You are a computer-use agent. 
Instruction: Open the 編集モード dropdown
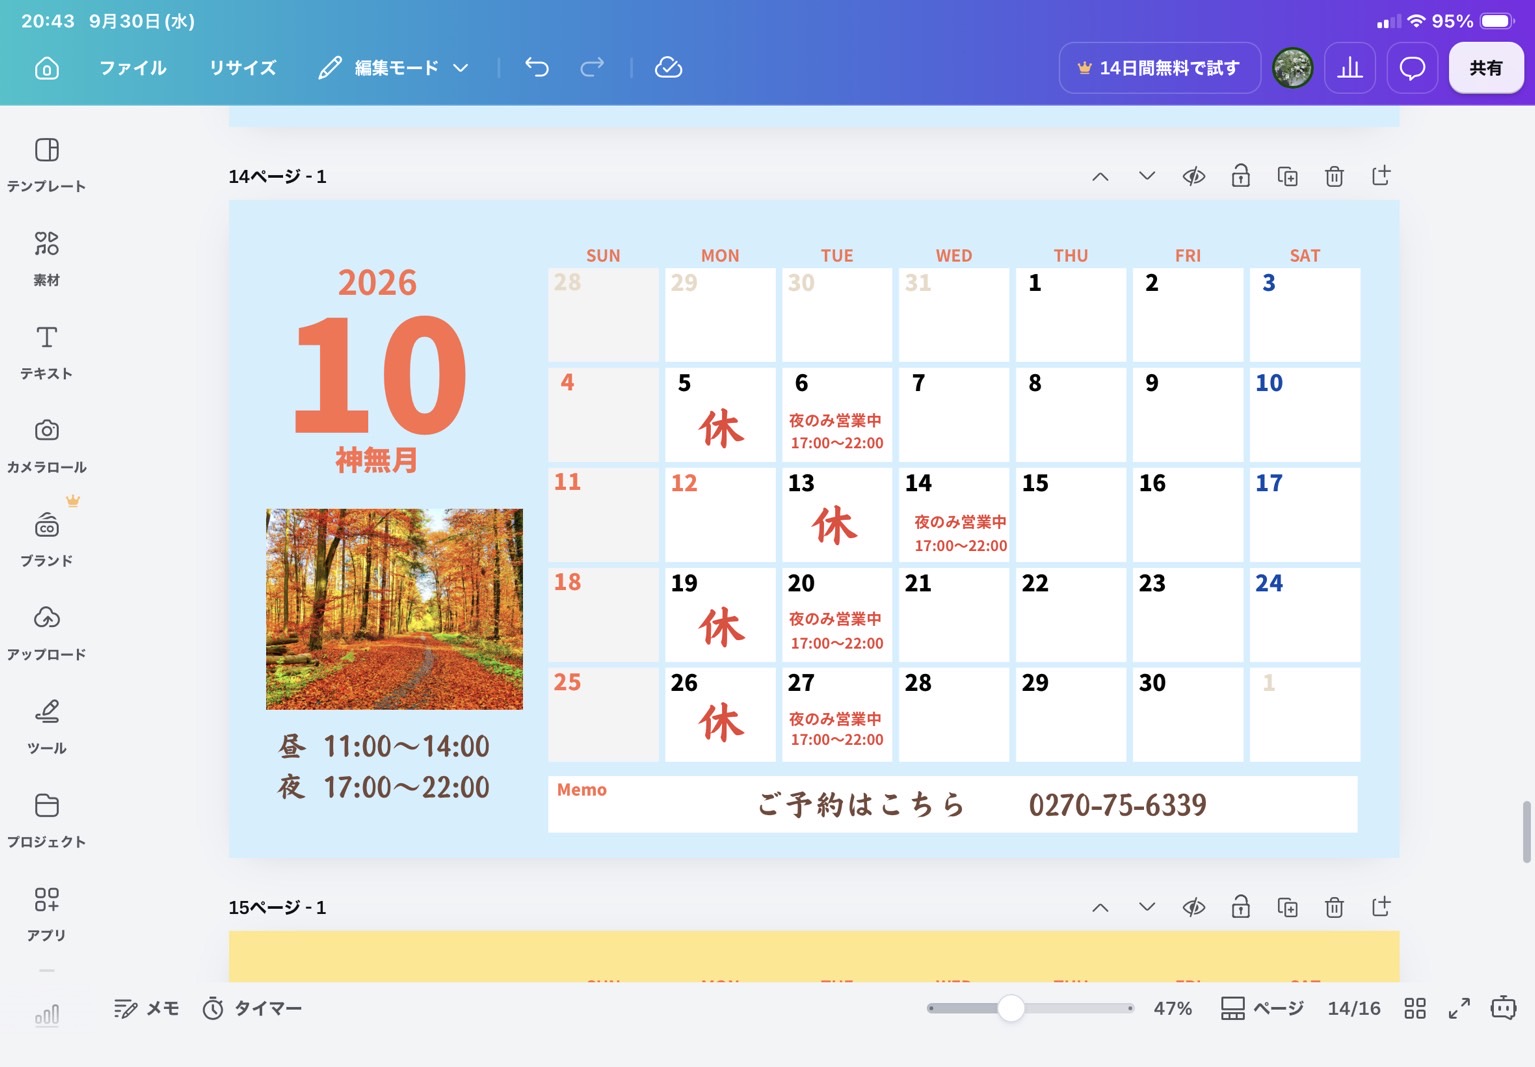pyautogui.click(x=394, y=68)
